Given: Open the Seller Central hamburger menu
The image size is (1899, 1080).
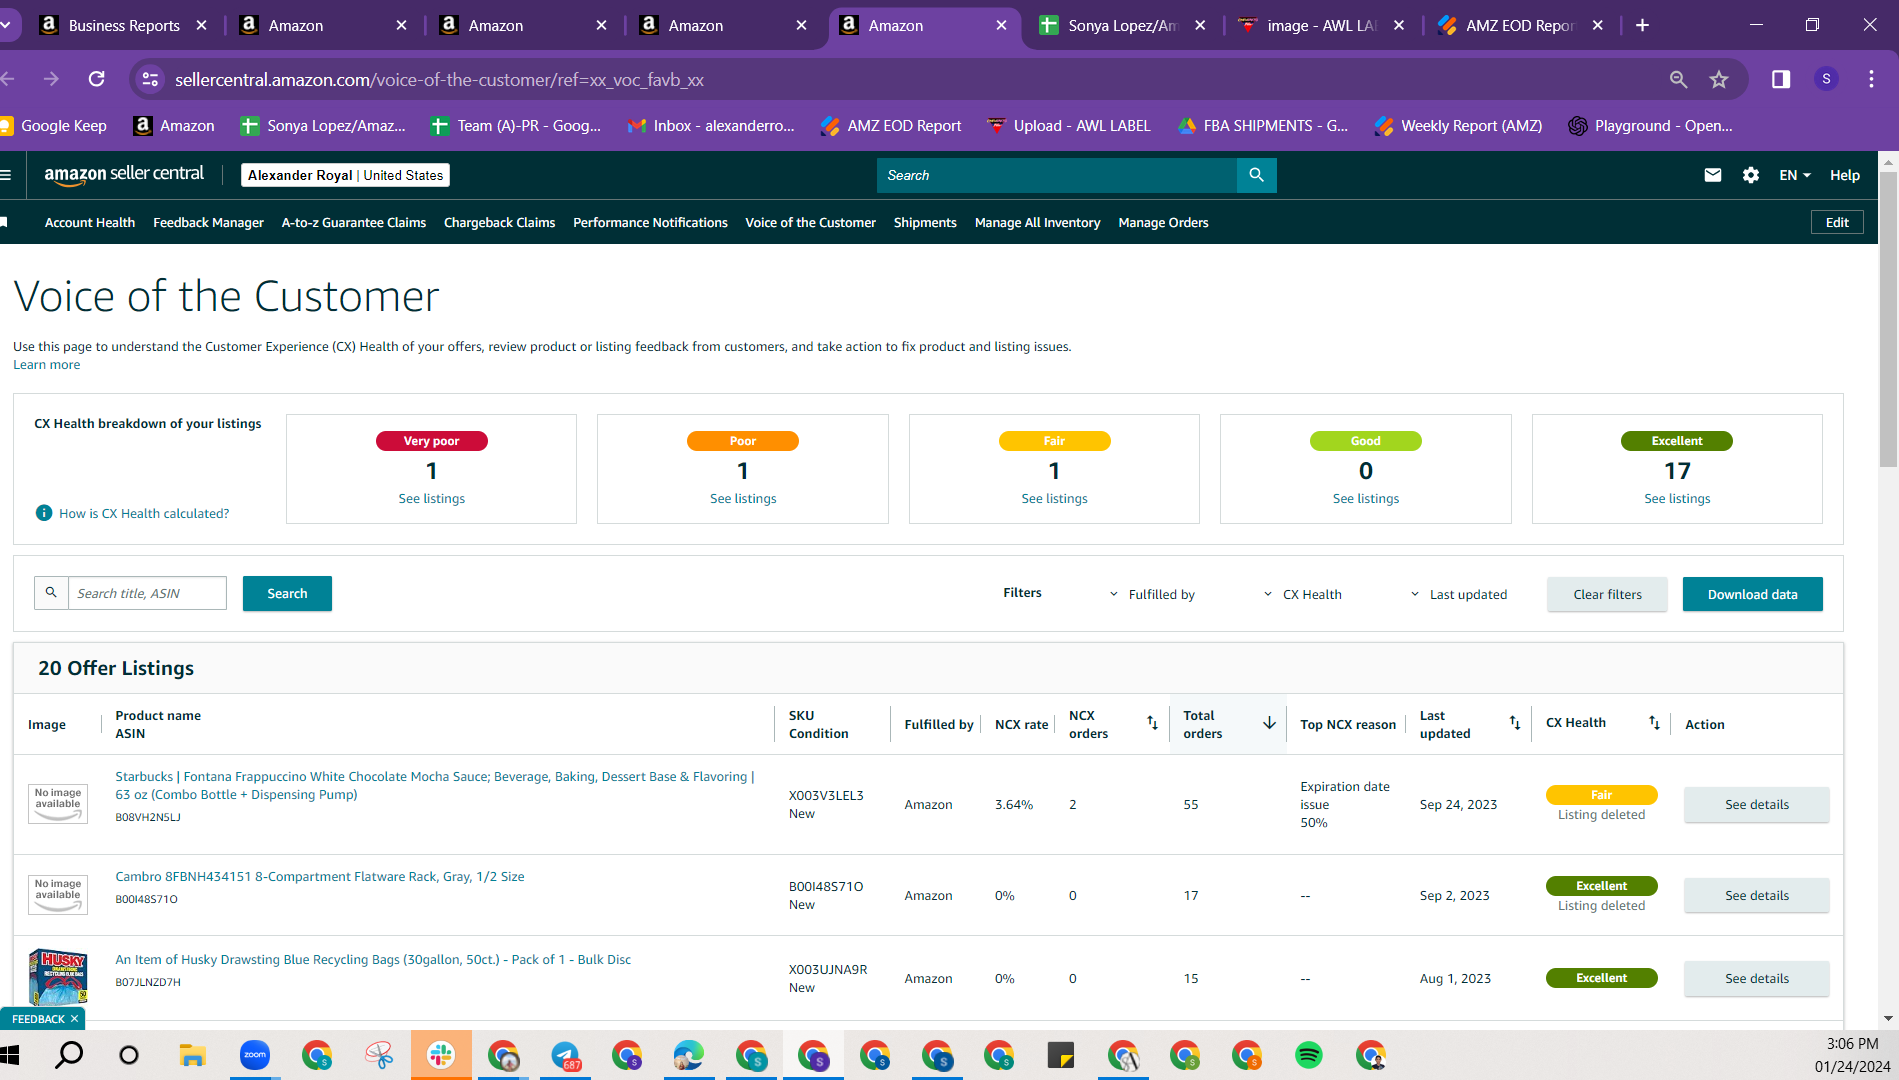Looking at the screenshot, I should tap(6, 175).
